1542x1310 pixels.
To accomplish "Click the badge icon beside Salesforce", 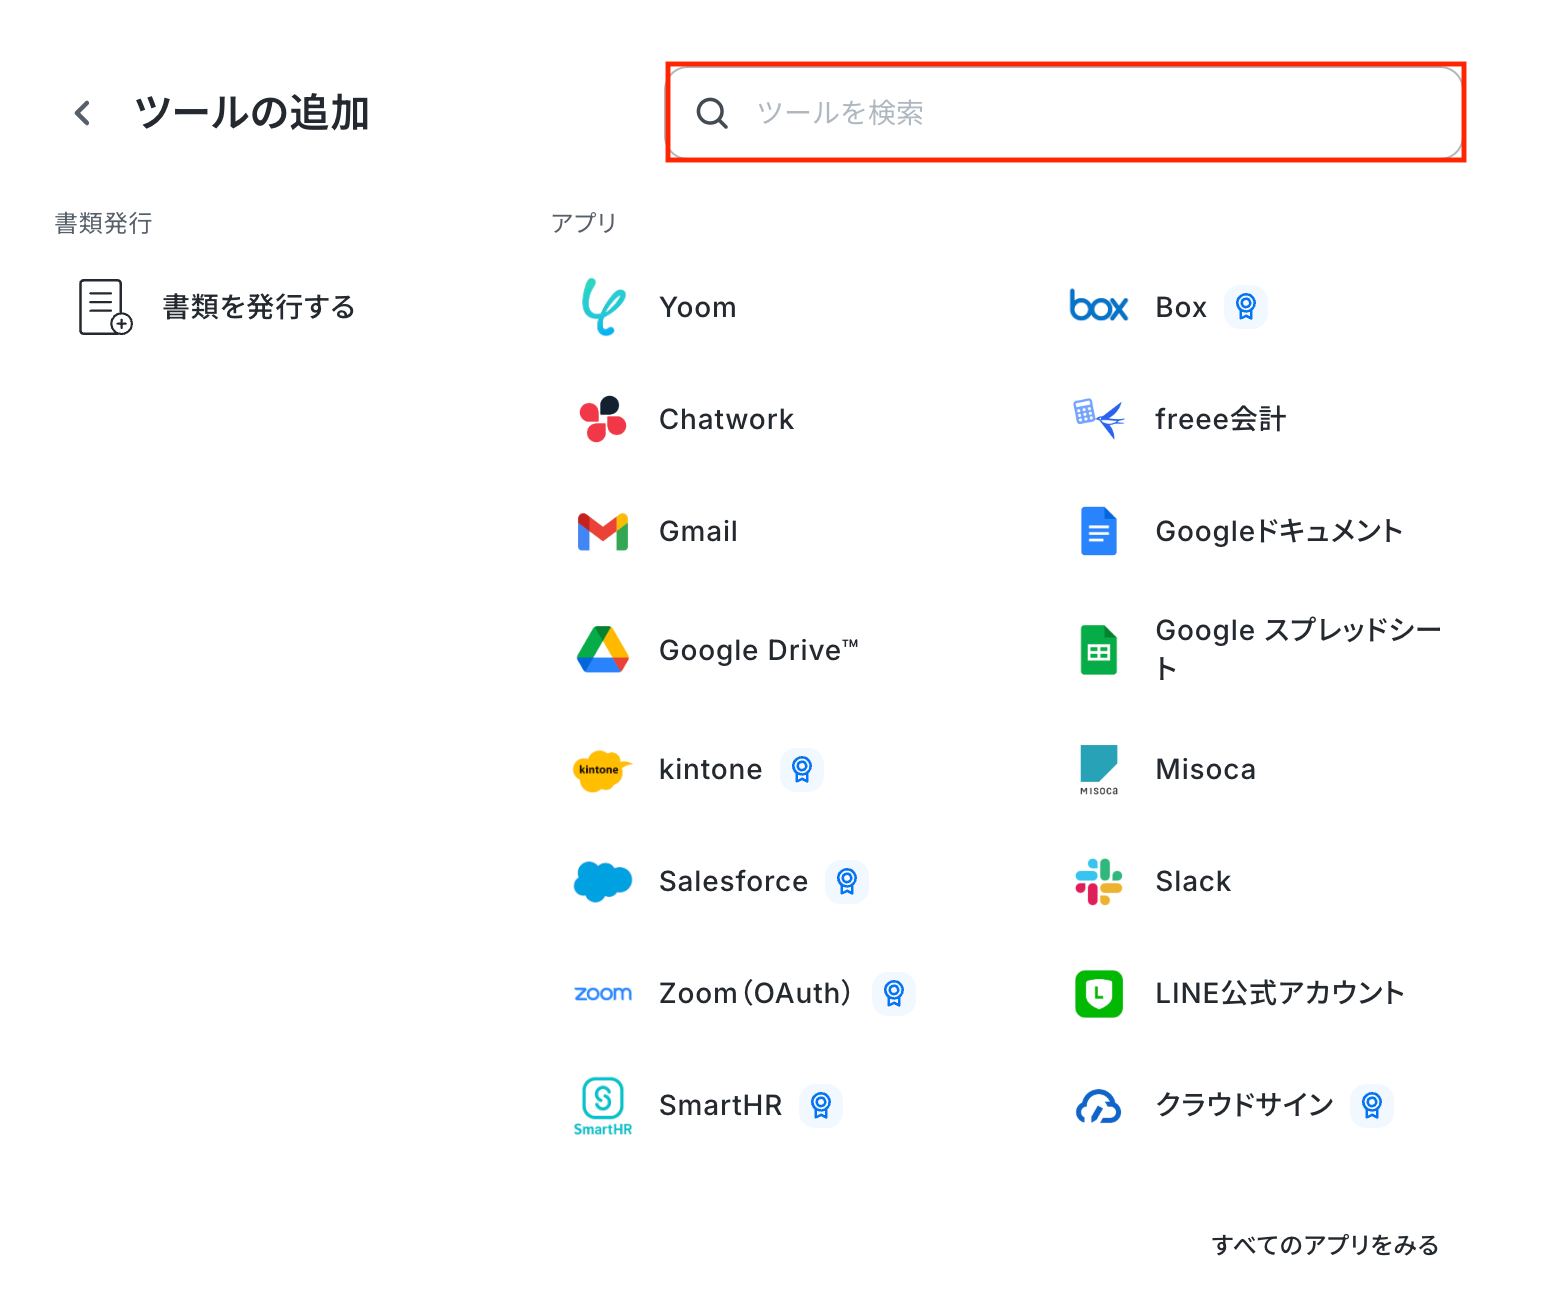I will 847,881.
